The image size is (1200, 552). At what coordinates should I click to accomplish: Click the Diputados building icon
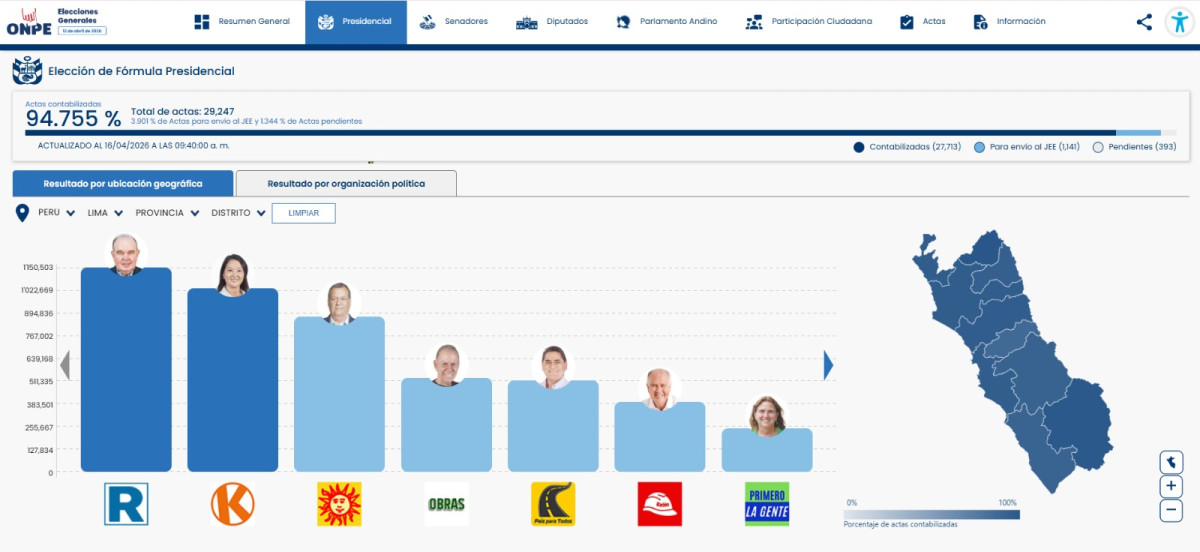click(526, 22)
